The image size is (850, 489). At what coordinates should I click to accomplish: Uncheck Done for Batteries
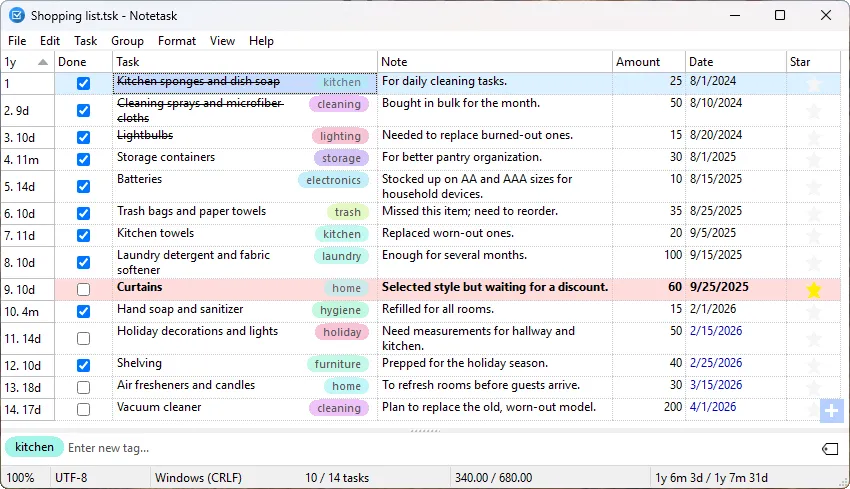point(83,186)
